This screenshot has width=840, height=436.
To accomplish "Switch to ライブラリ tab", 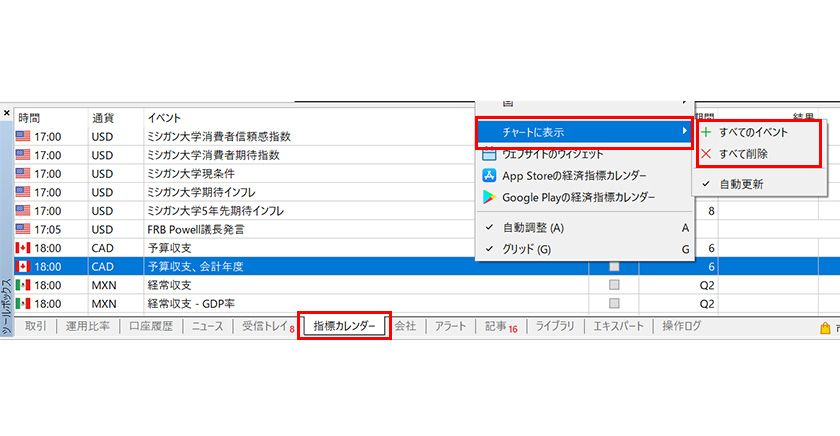I will pyautogui.click(x=554, y=326).
